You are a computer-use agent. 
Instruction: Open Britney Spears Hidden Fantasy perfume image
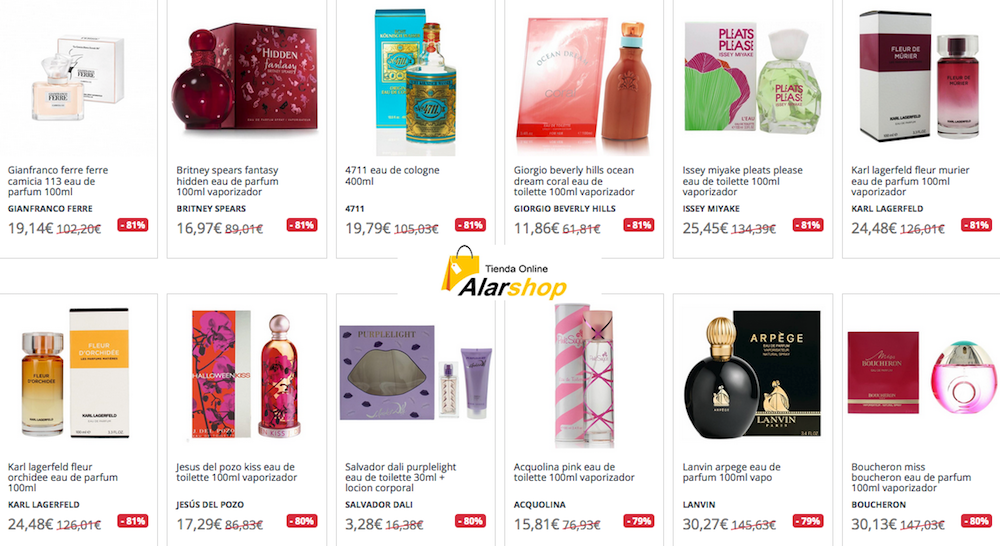point(246,77)
